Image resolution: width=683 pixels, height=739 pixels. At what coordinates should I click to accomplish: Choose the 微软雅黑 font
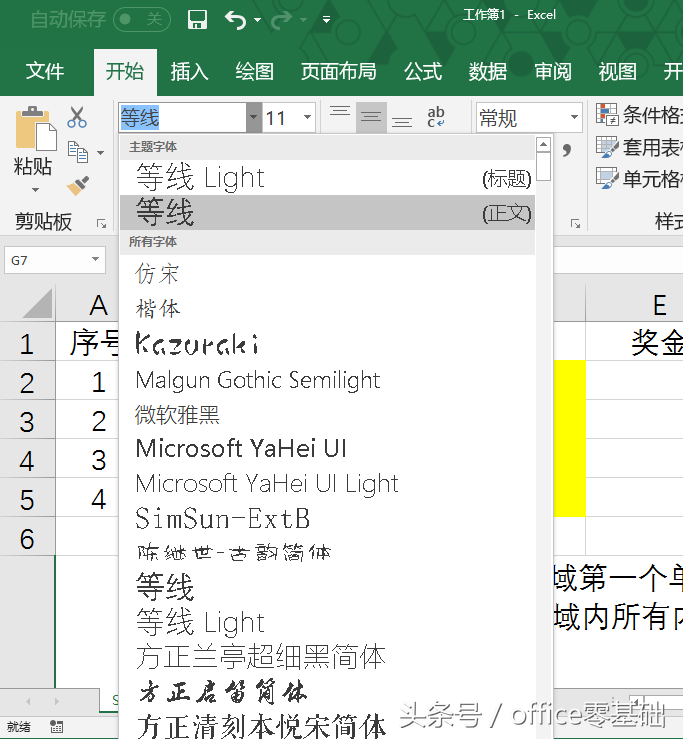[328, 414]
